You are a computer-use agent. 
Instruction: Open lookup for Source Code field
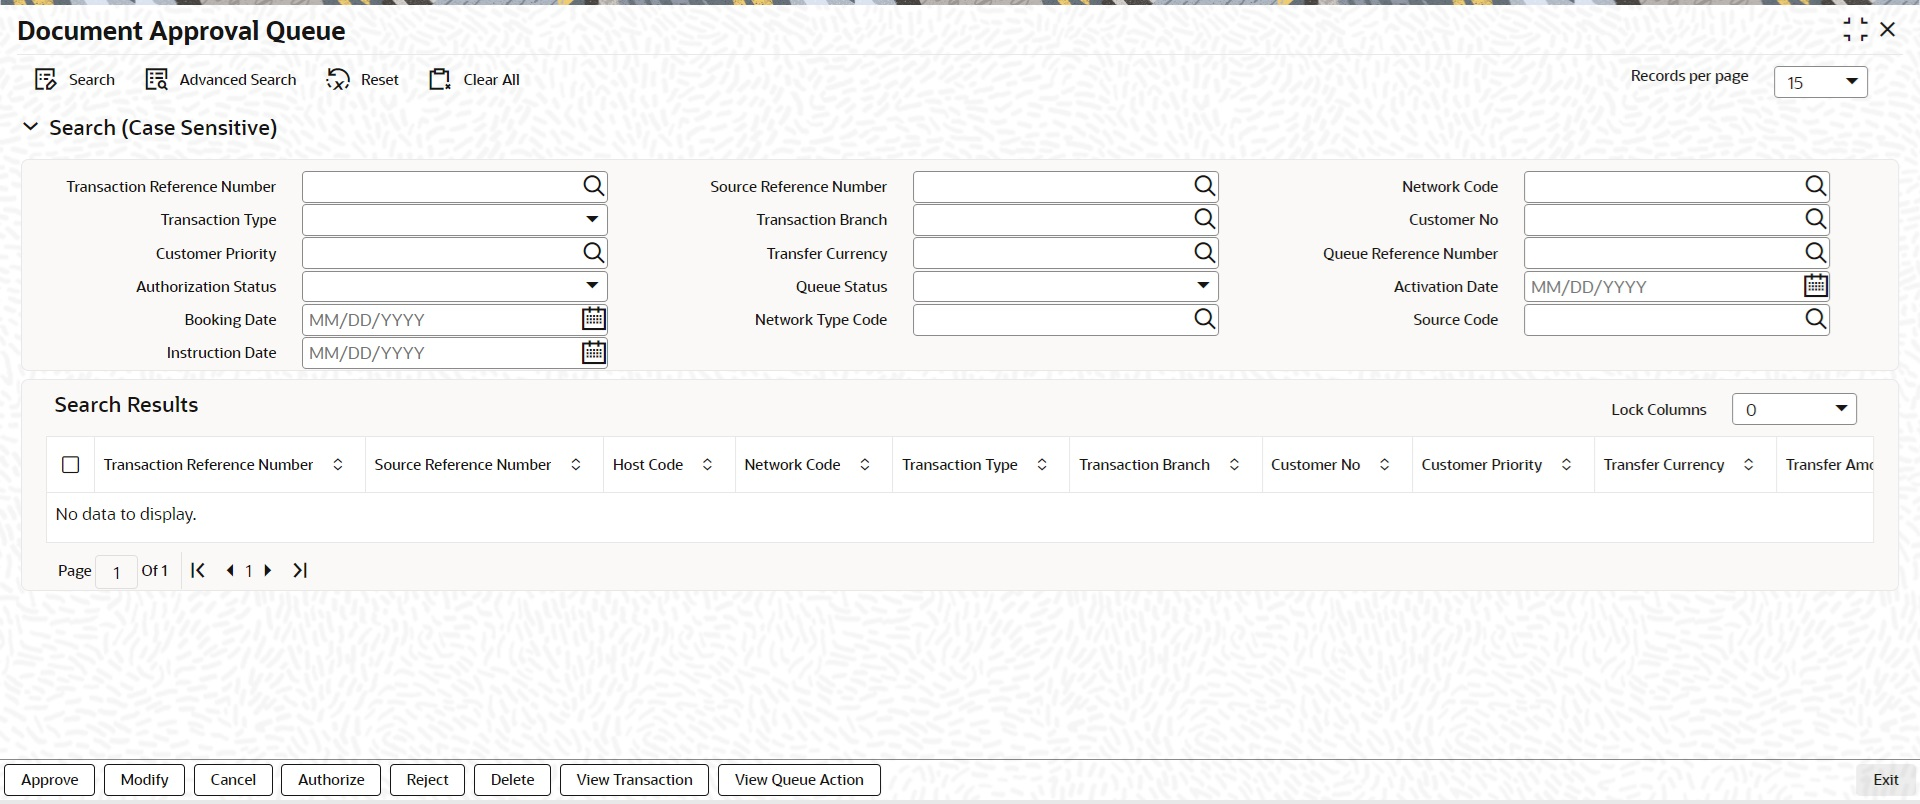point(1816,319)
